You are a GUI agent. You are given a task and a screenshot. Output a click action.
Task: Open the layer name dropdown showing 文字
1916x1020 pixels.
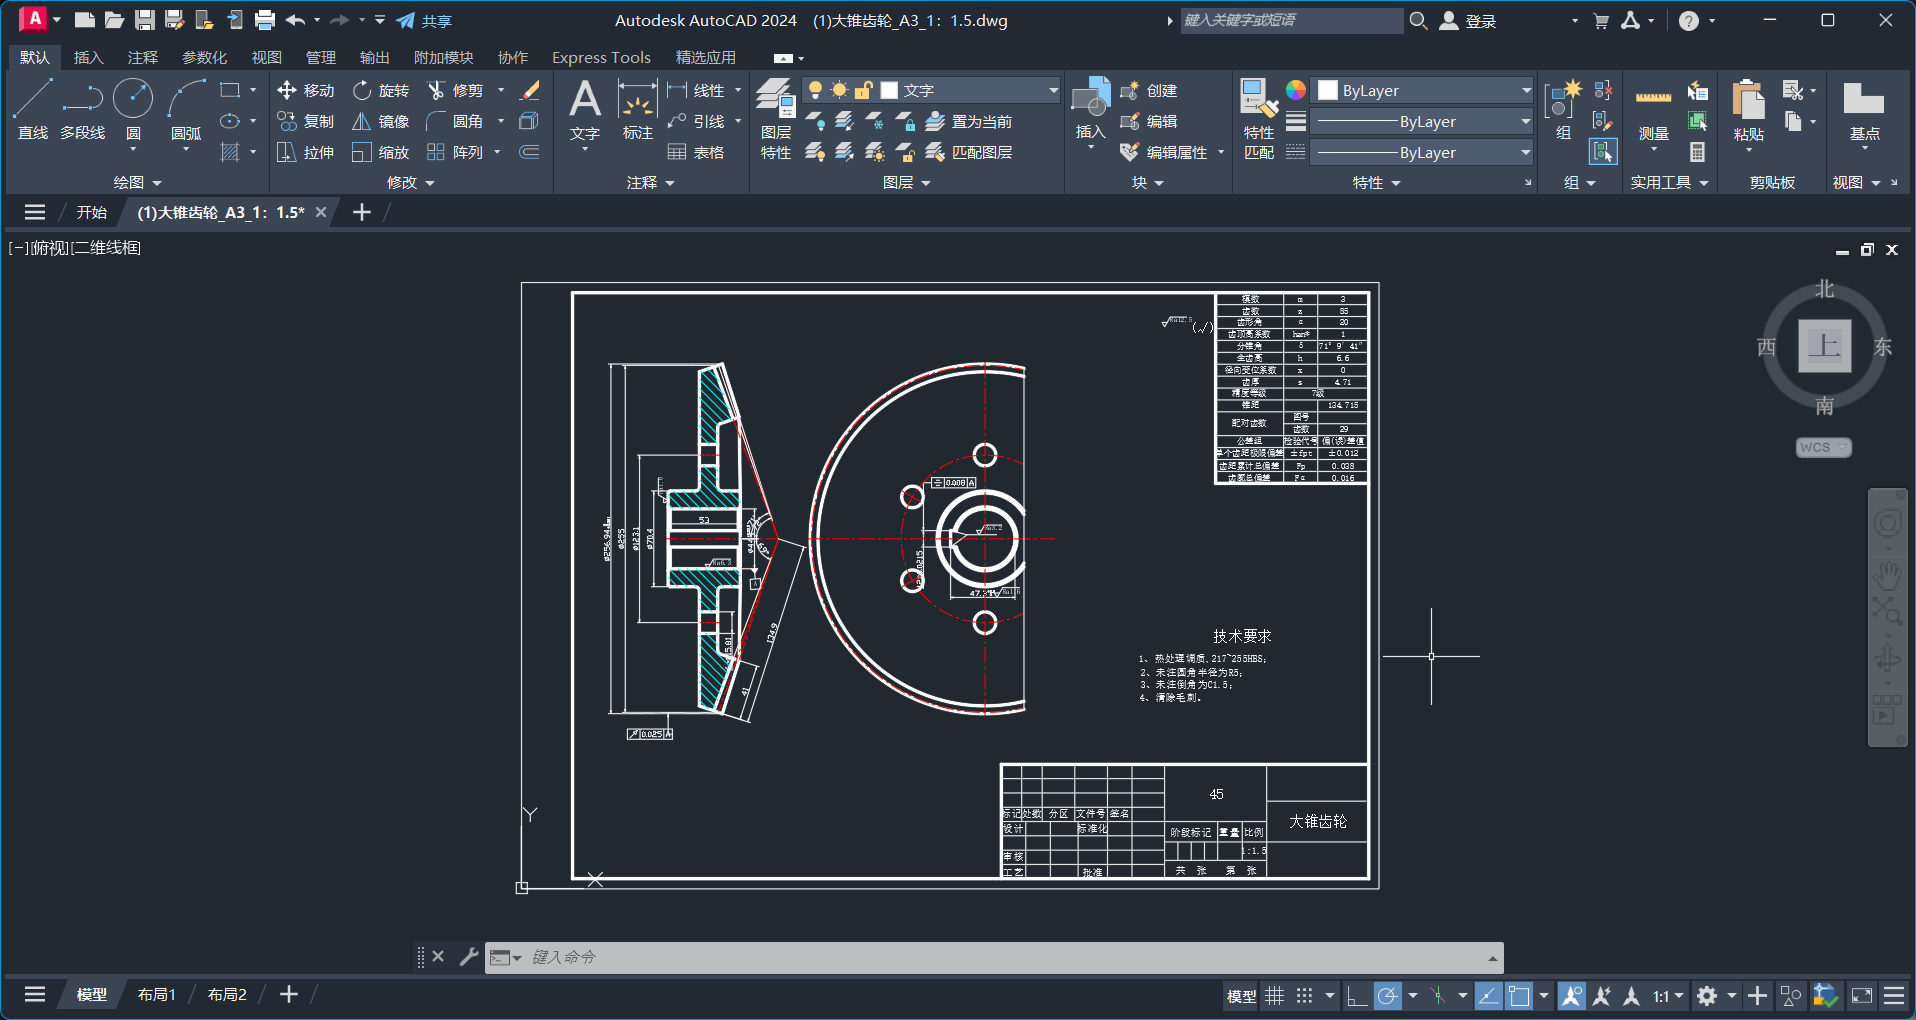click(x=968, y=90)
